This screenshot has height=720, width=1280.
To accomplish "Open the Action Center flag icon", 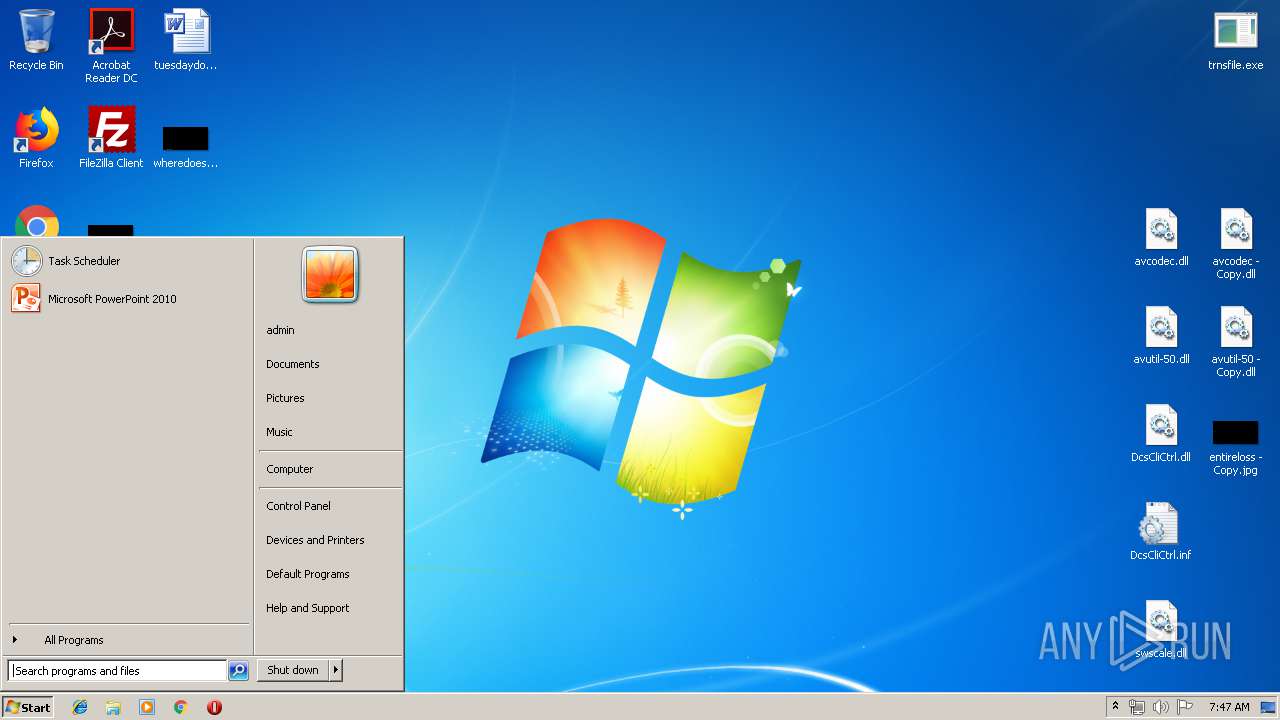I will pyautogui.click(x=1185, y=707).
